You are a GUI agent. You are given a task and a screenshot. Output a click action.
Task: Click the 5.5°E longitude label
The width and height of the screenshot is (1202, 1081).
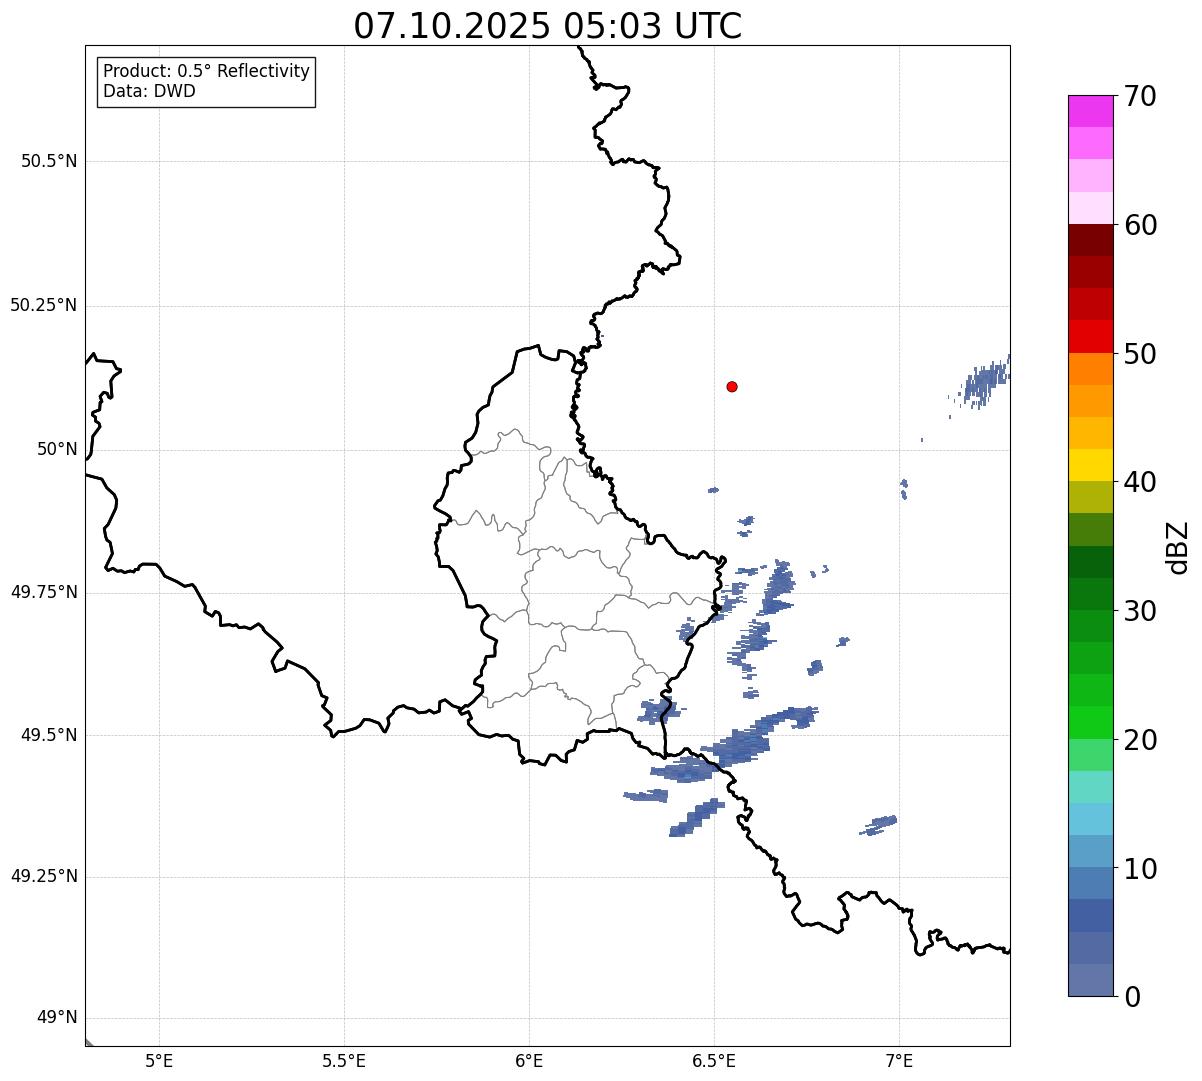click(x=344, y=1060)
